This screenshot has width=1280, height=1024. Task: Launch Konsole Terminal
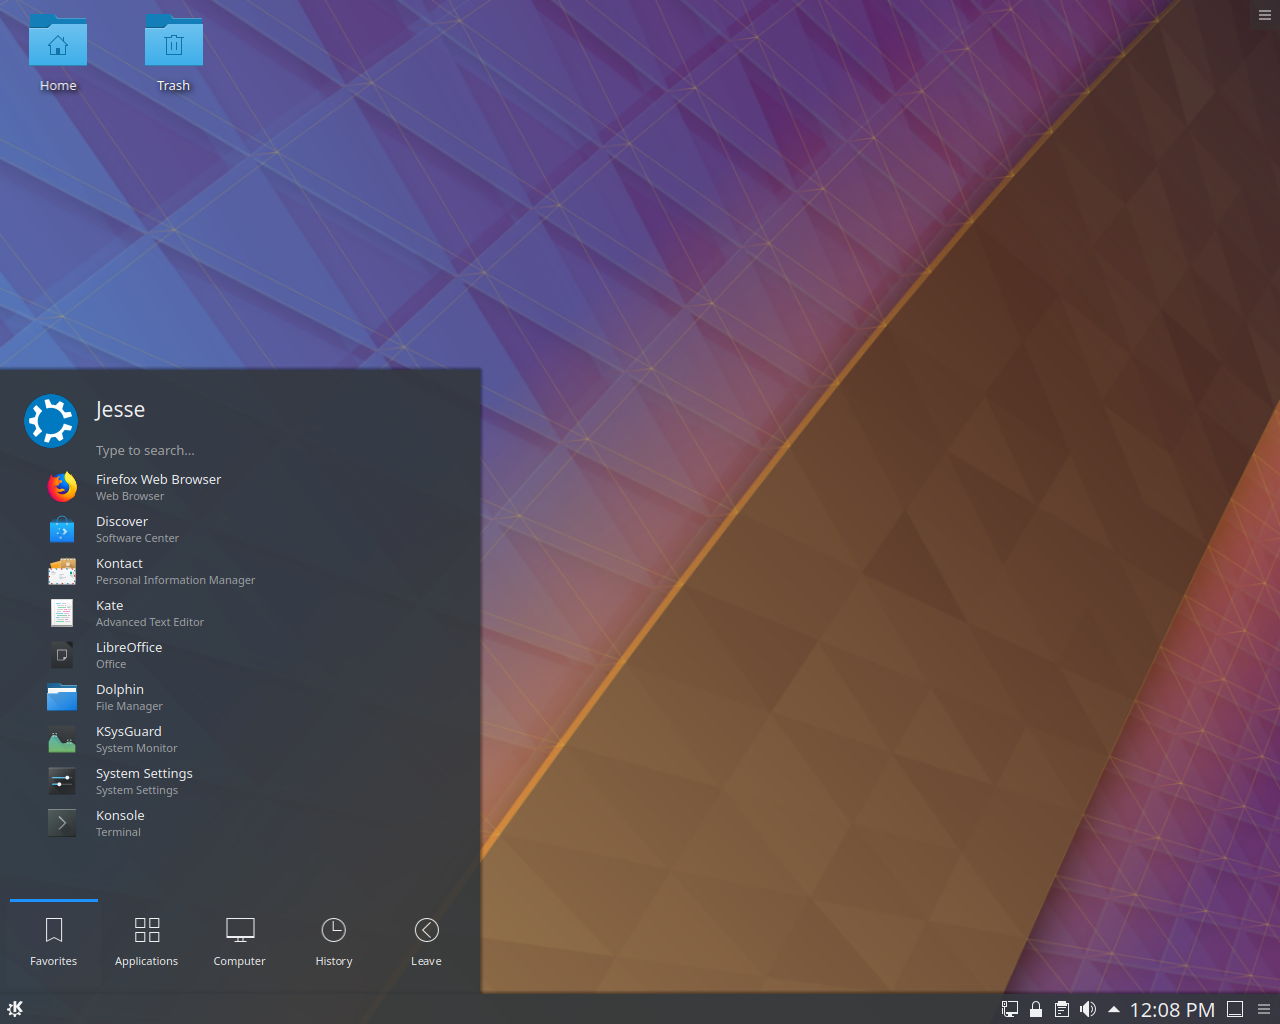(240, 823)
